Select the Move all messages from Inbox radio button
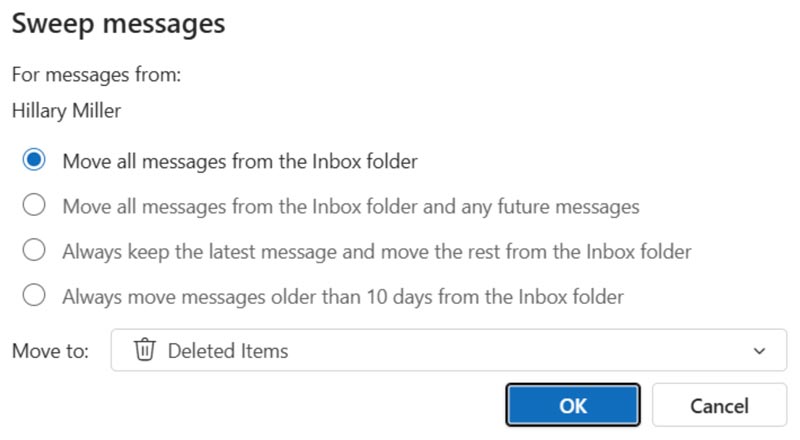The height and width of the screenshot is (440, 800). tap(34, 160)
